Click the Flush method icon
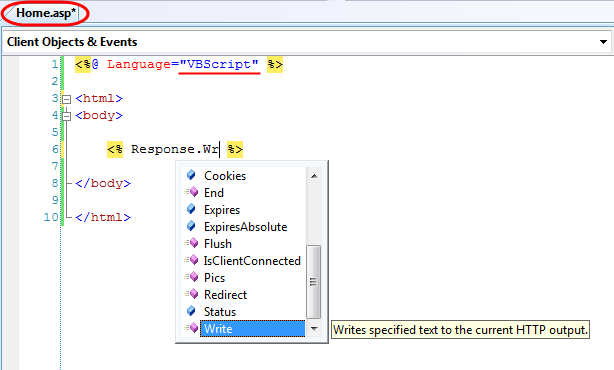 [x=191, y=243]
